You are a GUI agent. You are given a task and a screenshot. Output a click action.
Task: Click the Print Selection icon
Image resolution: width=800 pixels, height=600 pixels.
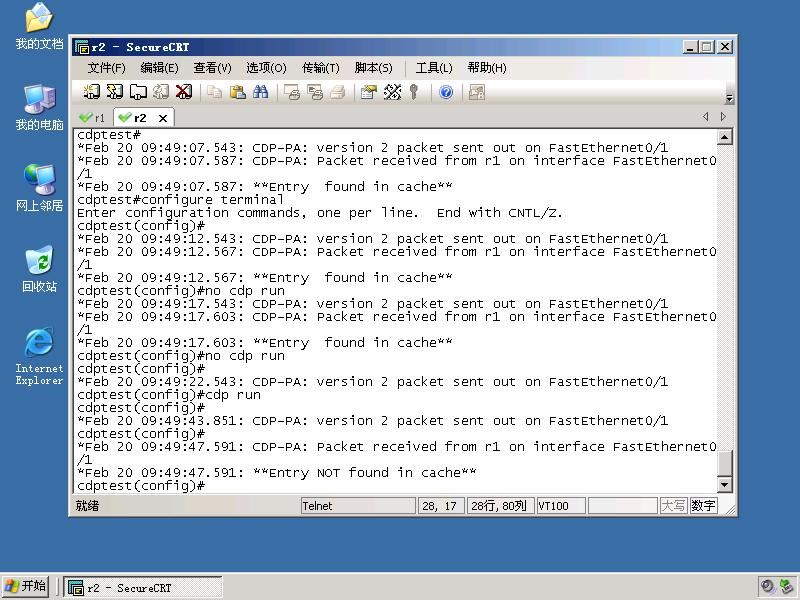tap(315, 92)
